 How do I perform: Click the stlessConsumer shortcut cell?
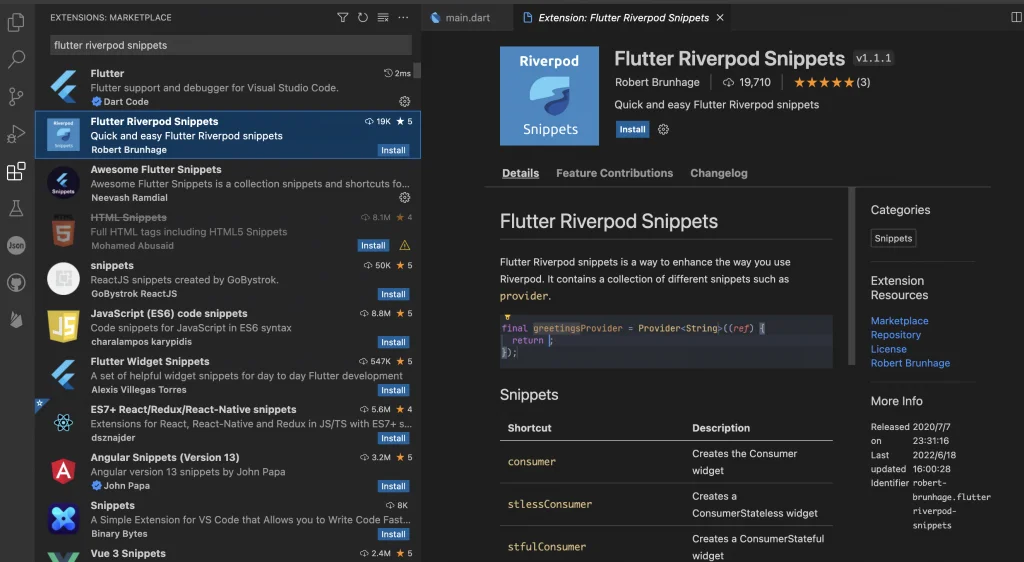pos(550,504)
